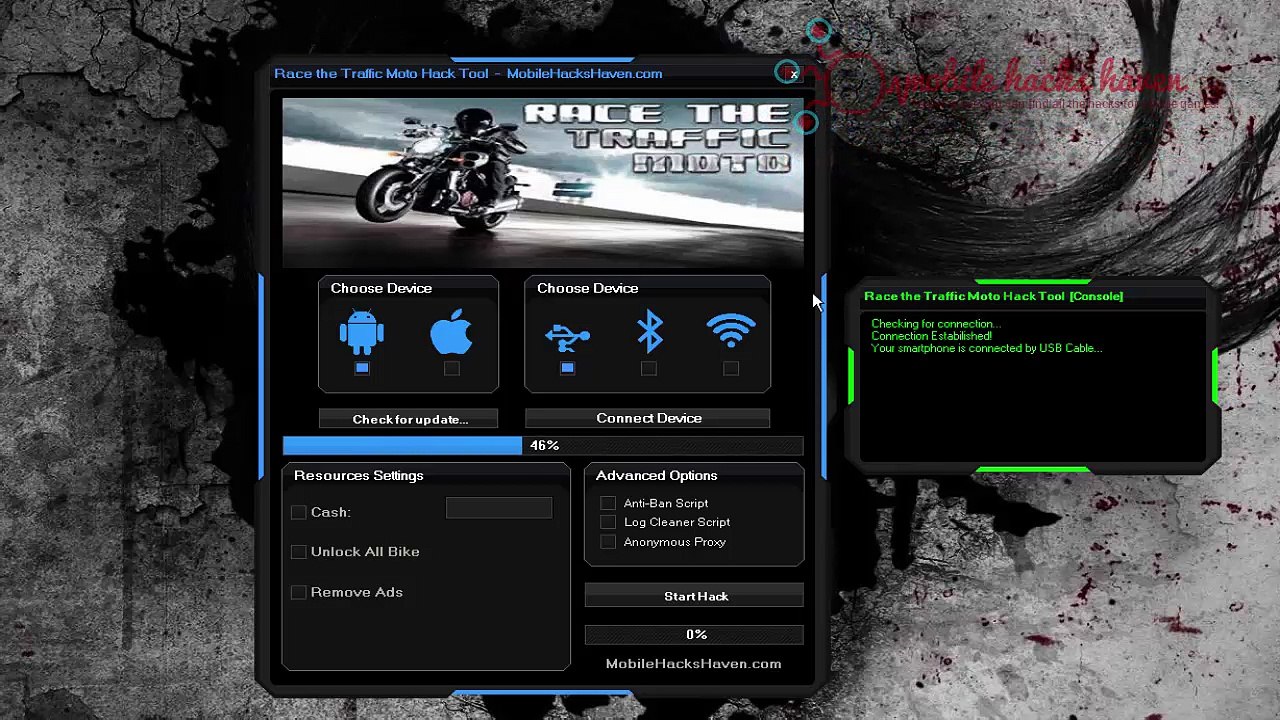Click the hack tool window title text

468,74
